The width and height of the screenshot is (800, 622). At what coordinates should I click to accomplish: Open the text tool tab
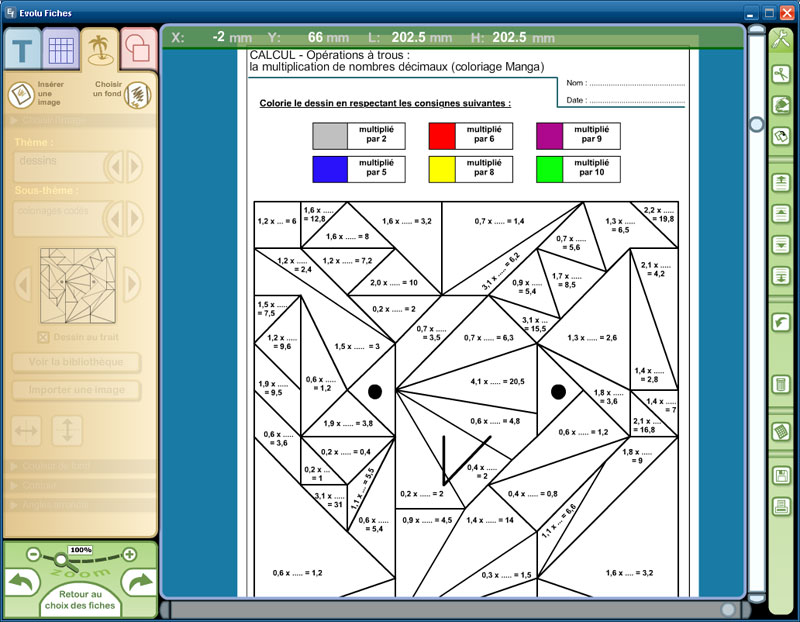point(21,49)
